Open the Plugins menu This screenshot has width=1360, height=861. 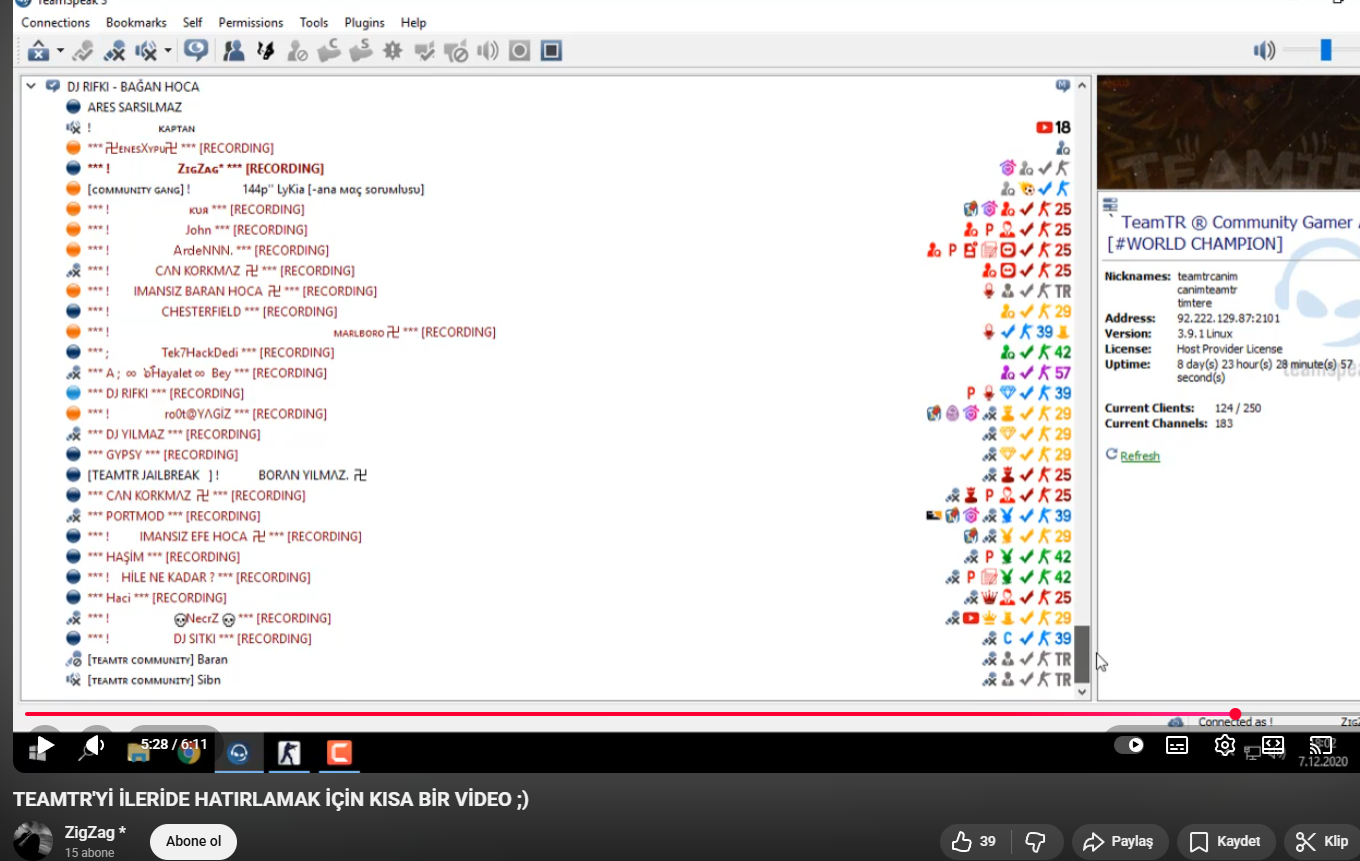click(x=364, y=22)
